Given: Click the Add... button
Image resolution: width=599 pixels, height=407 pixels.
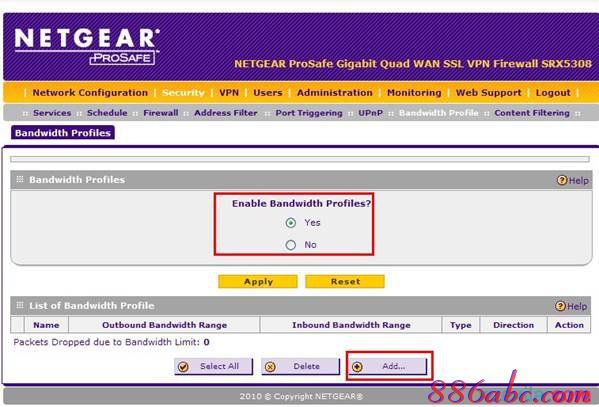Looking at the screenshot, I should pos(388,366).
